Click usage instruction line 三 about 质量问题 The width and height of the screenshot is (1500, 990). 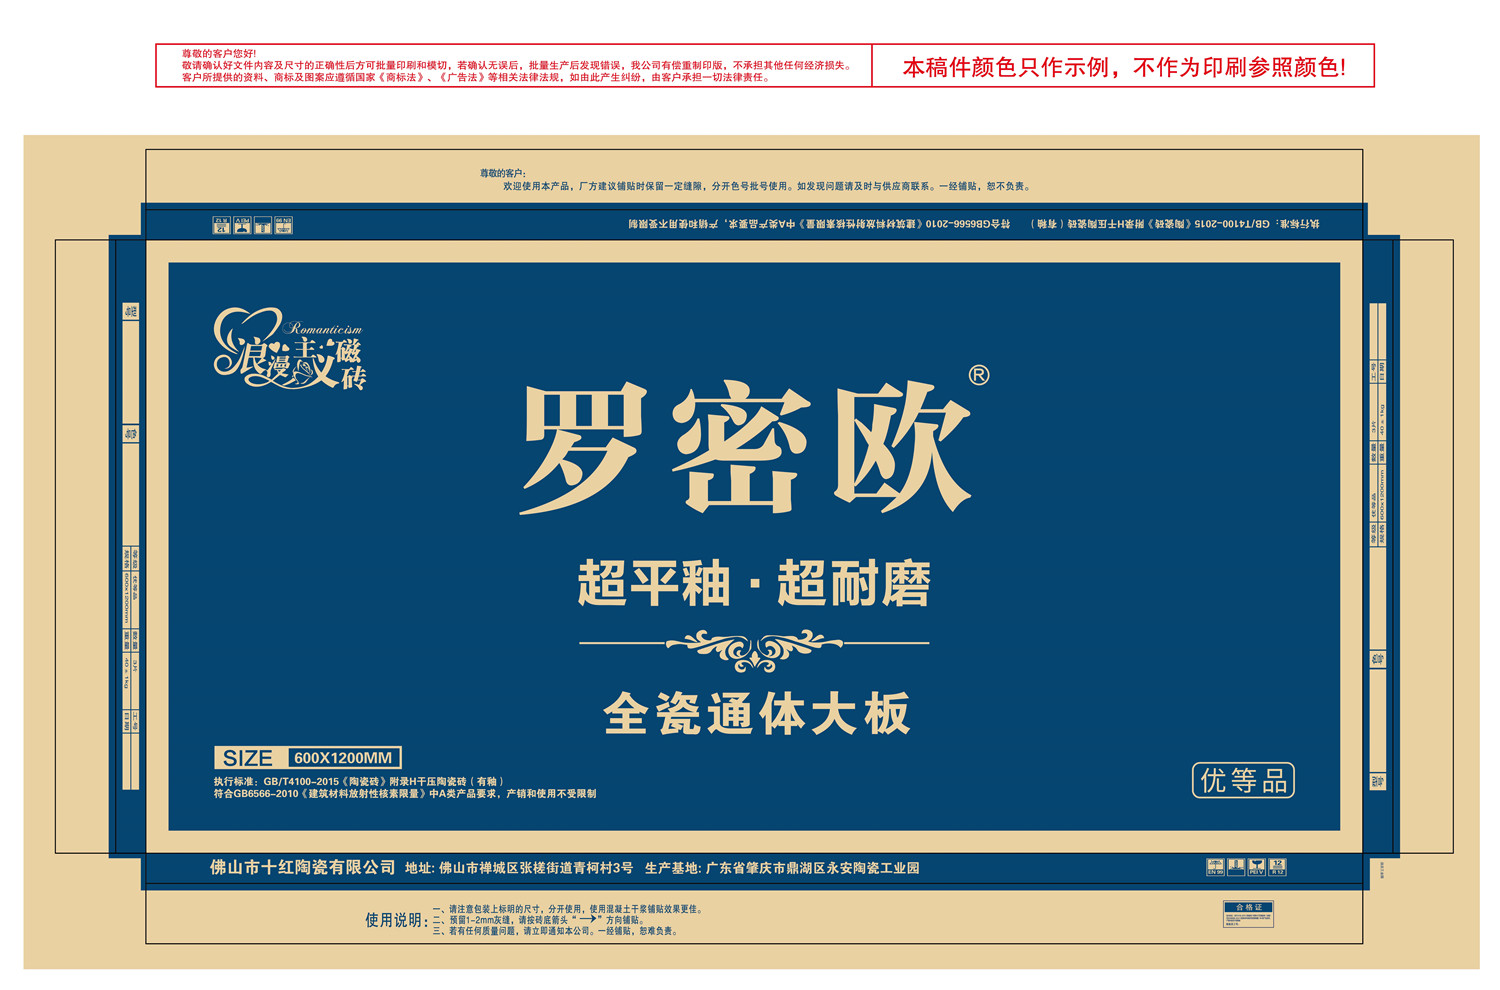pos(556,931)
